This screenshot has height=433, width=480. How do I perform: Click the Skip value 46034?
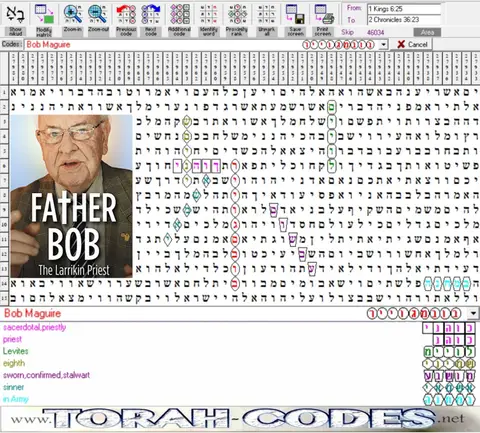click(x=376, y=32)
